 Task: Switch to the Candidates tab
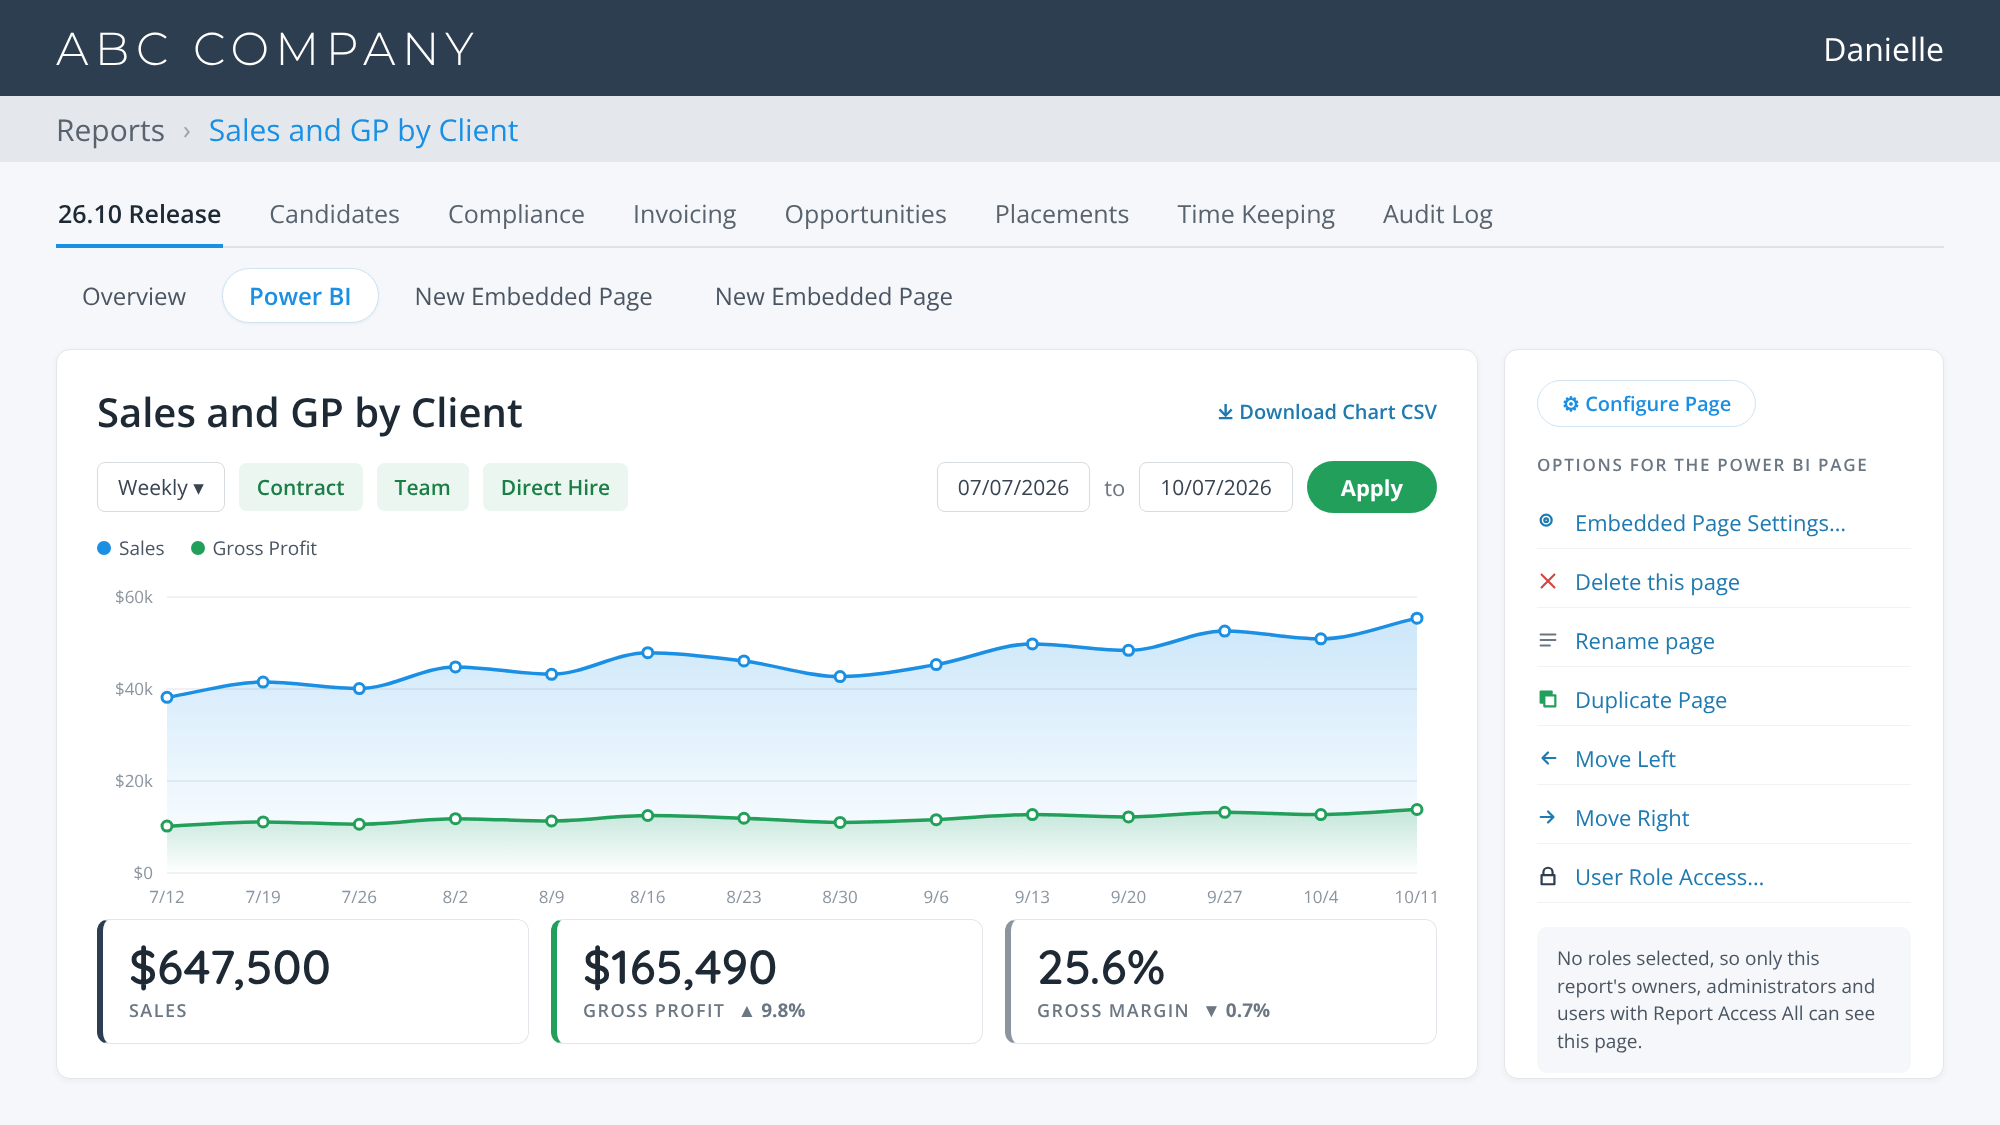pyautogui.click(x=334, y=214)
